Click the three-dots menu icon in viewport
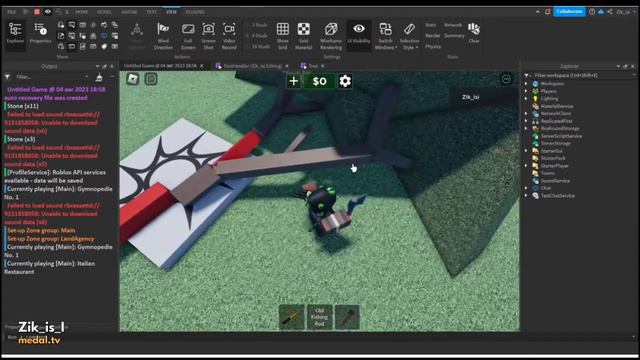Viewport: 640px width, 360px height. click(x=506, y=79)
